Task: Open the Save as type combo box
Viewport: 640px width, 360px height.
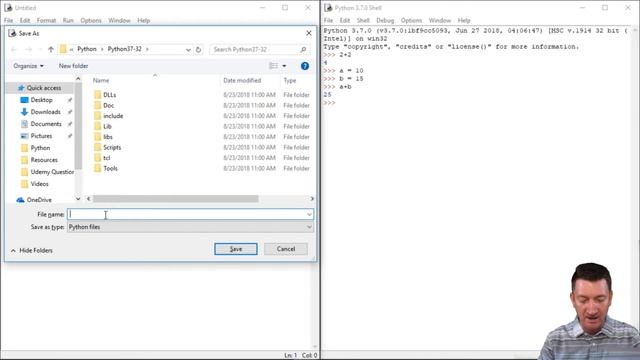Action: click(190, 227)
